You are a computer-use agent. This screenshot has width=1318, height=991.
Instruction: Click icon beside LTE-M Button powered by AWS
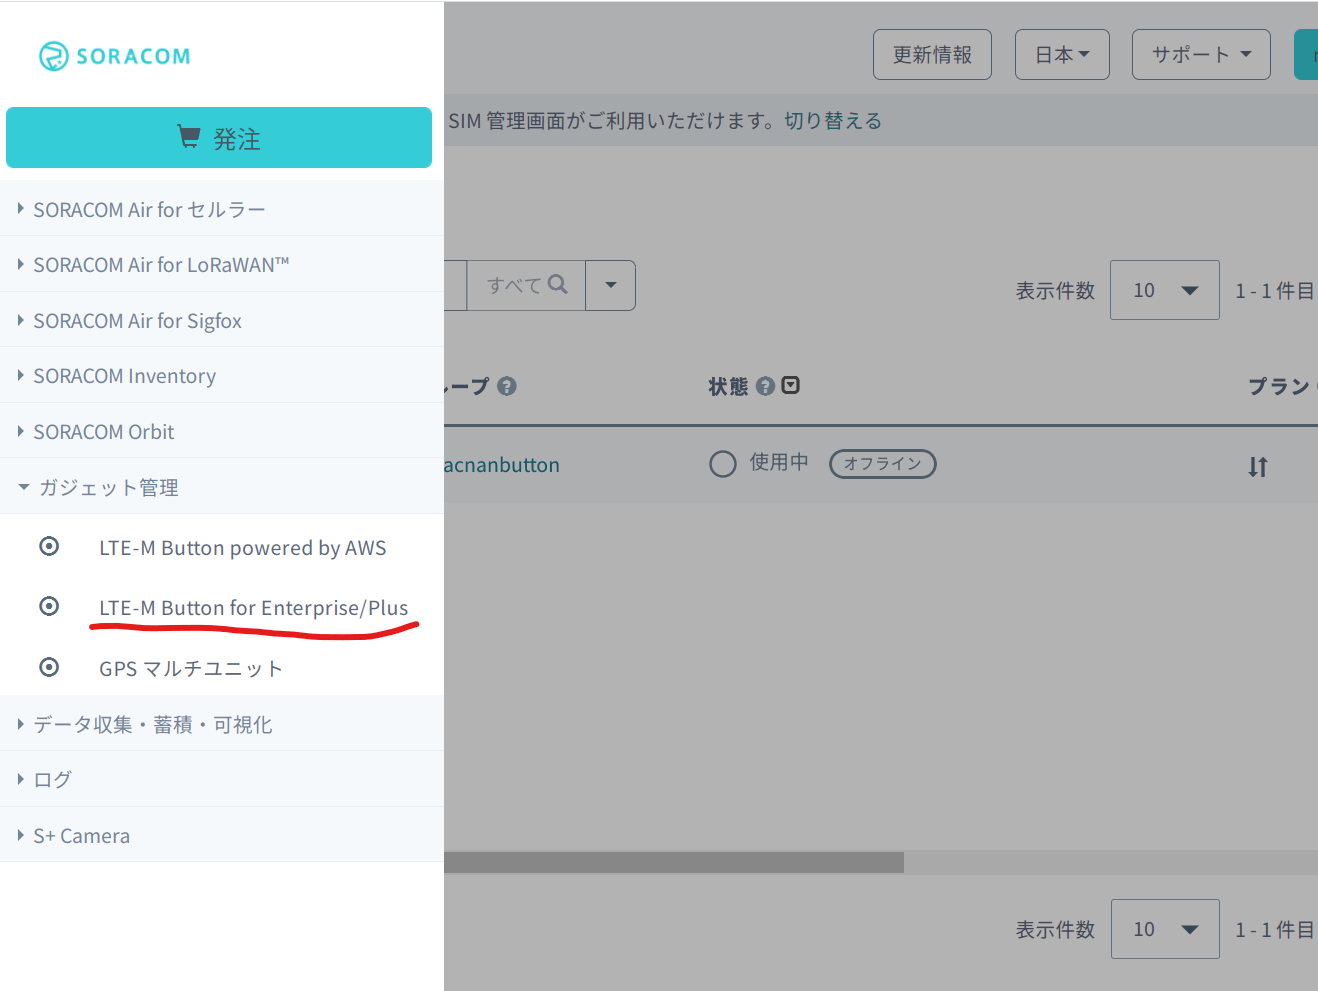(49, 546)
